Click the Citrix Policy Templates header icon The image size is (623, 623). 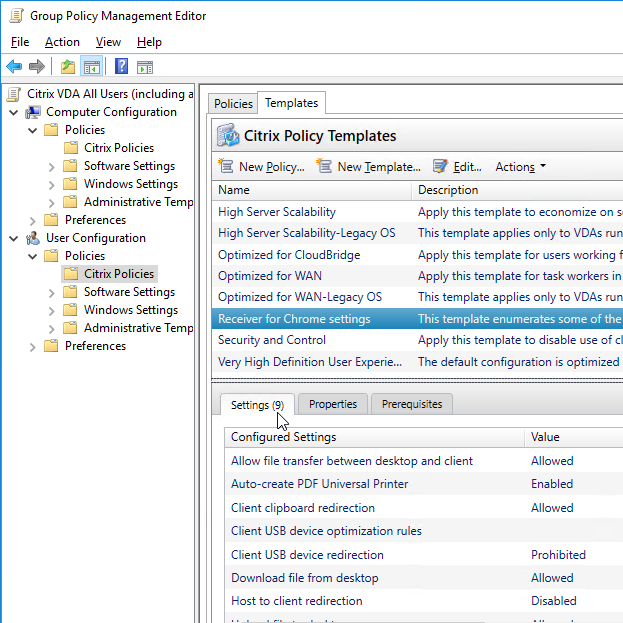[x=228, y=135]
